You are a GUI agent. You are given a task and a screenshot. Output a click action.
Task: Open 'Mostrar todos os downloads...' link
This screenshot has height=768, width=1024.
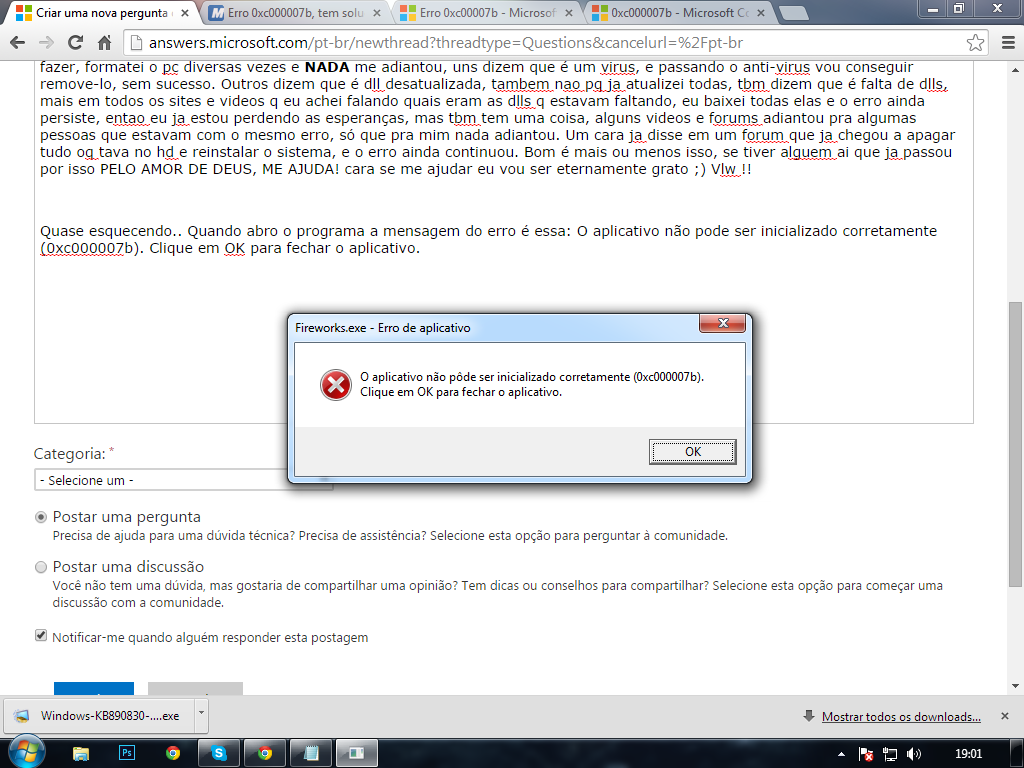point(901,716)
